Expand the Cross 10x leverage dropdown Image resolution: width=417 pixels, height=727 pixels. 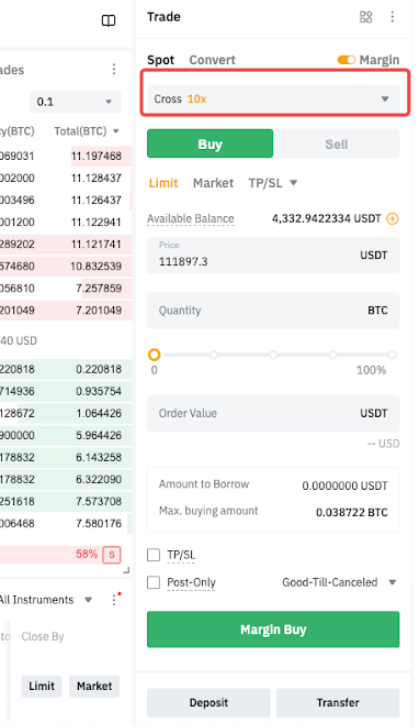click(x=273, y=99)
